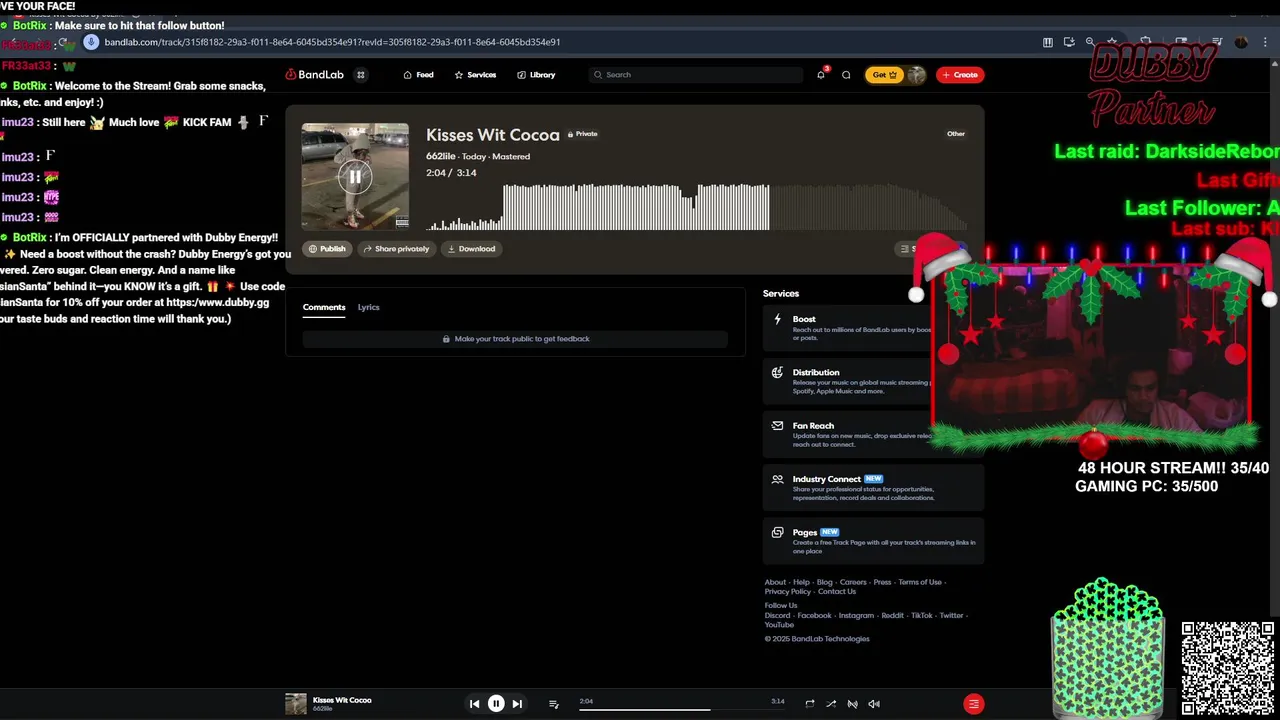Click the Other genre tag
The width and height of the screenshot is (1280, 720).
tap(956, 134)
